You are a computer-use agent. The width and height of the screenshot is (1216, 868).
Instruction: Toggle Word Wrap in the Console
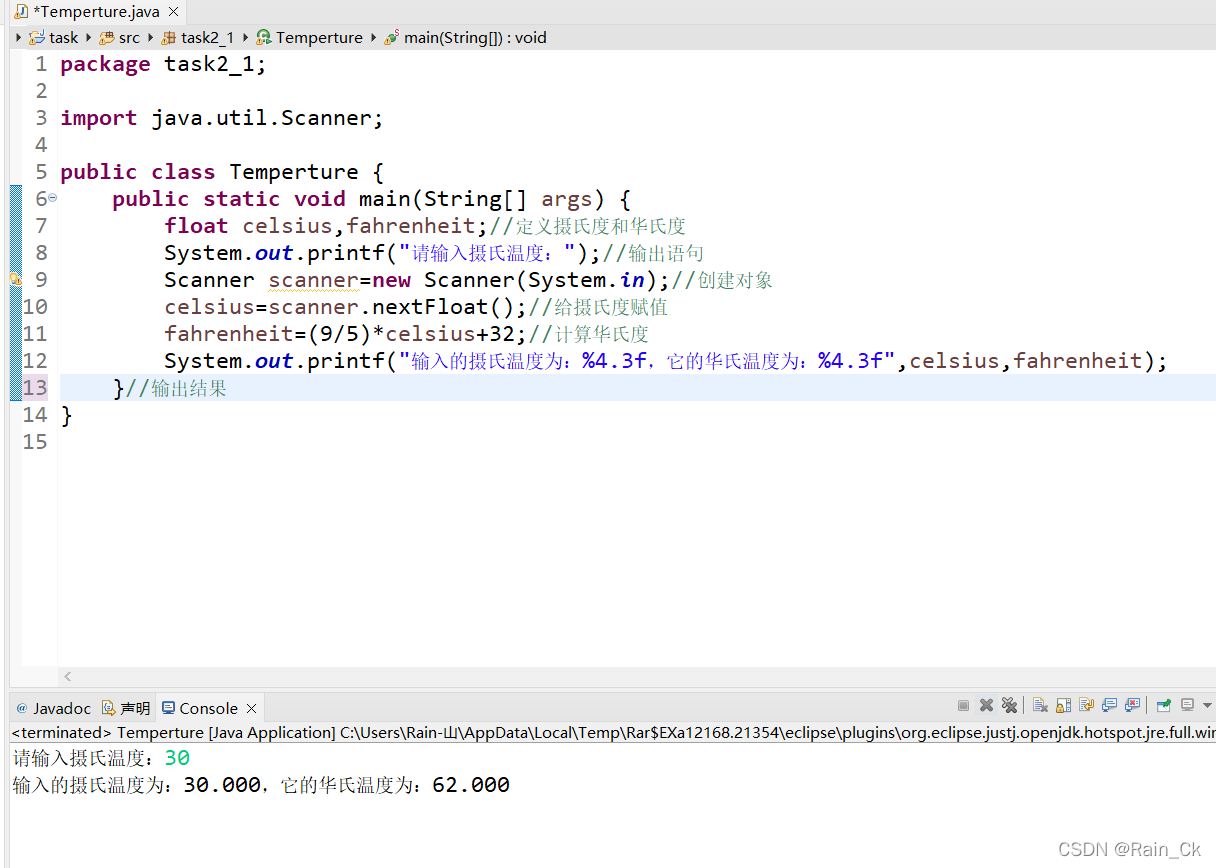pos(1086,705)
